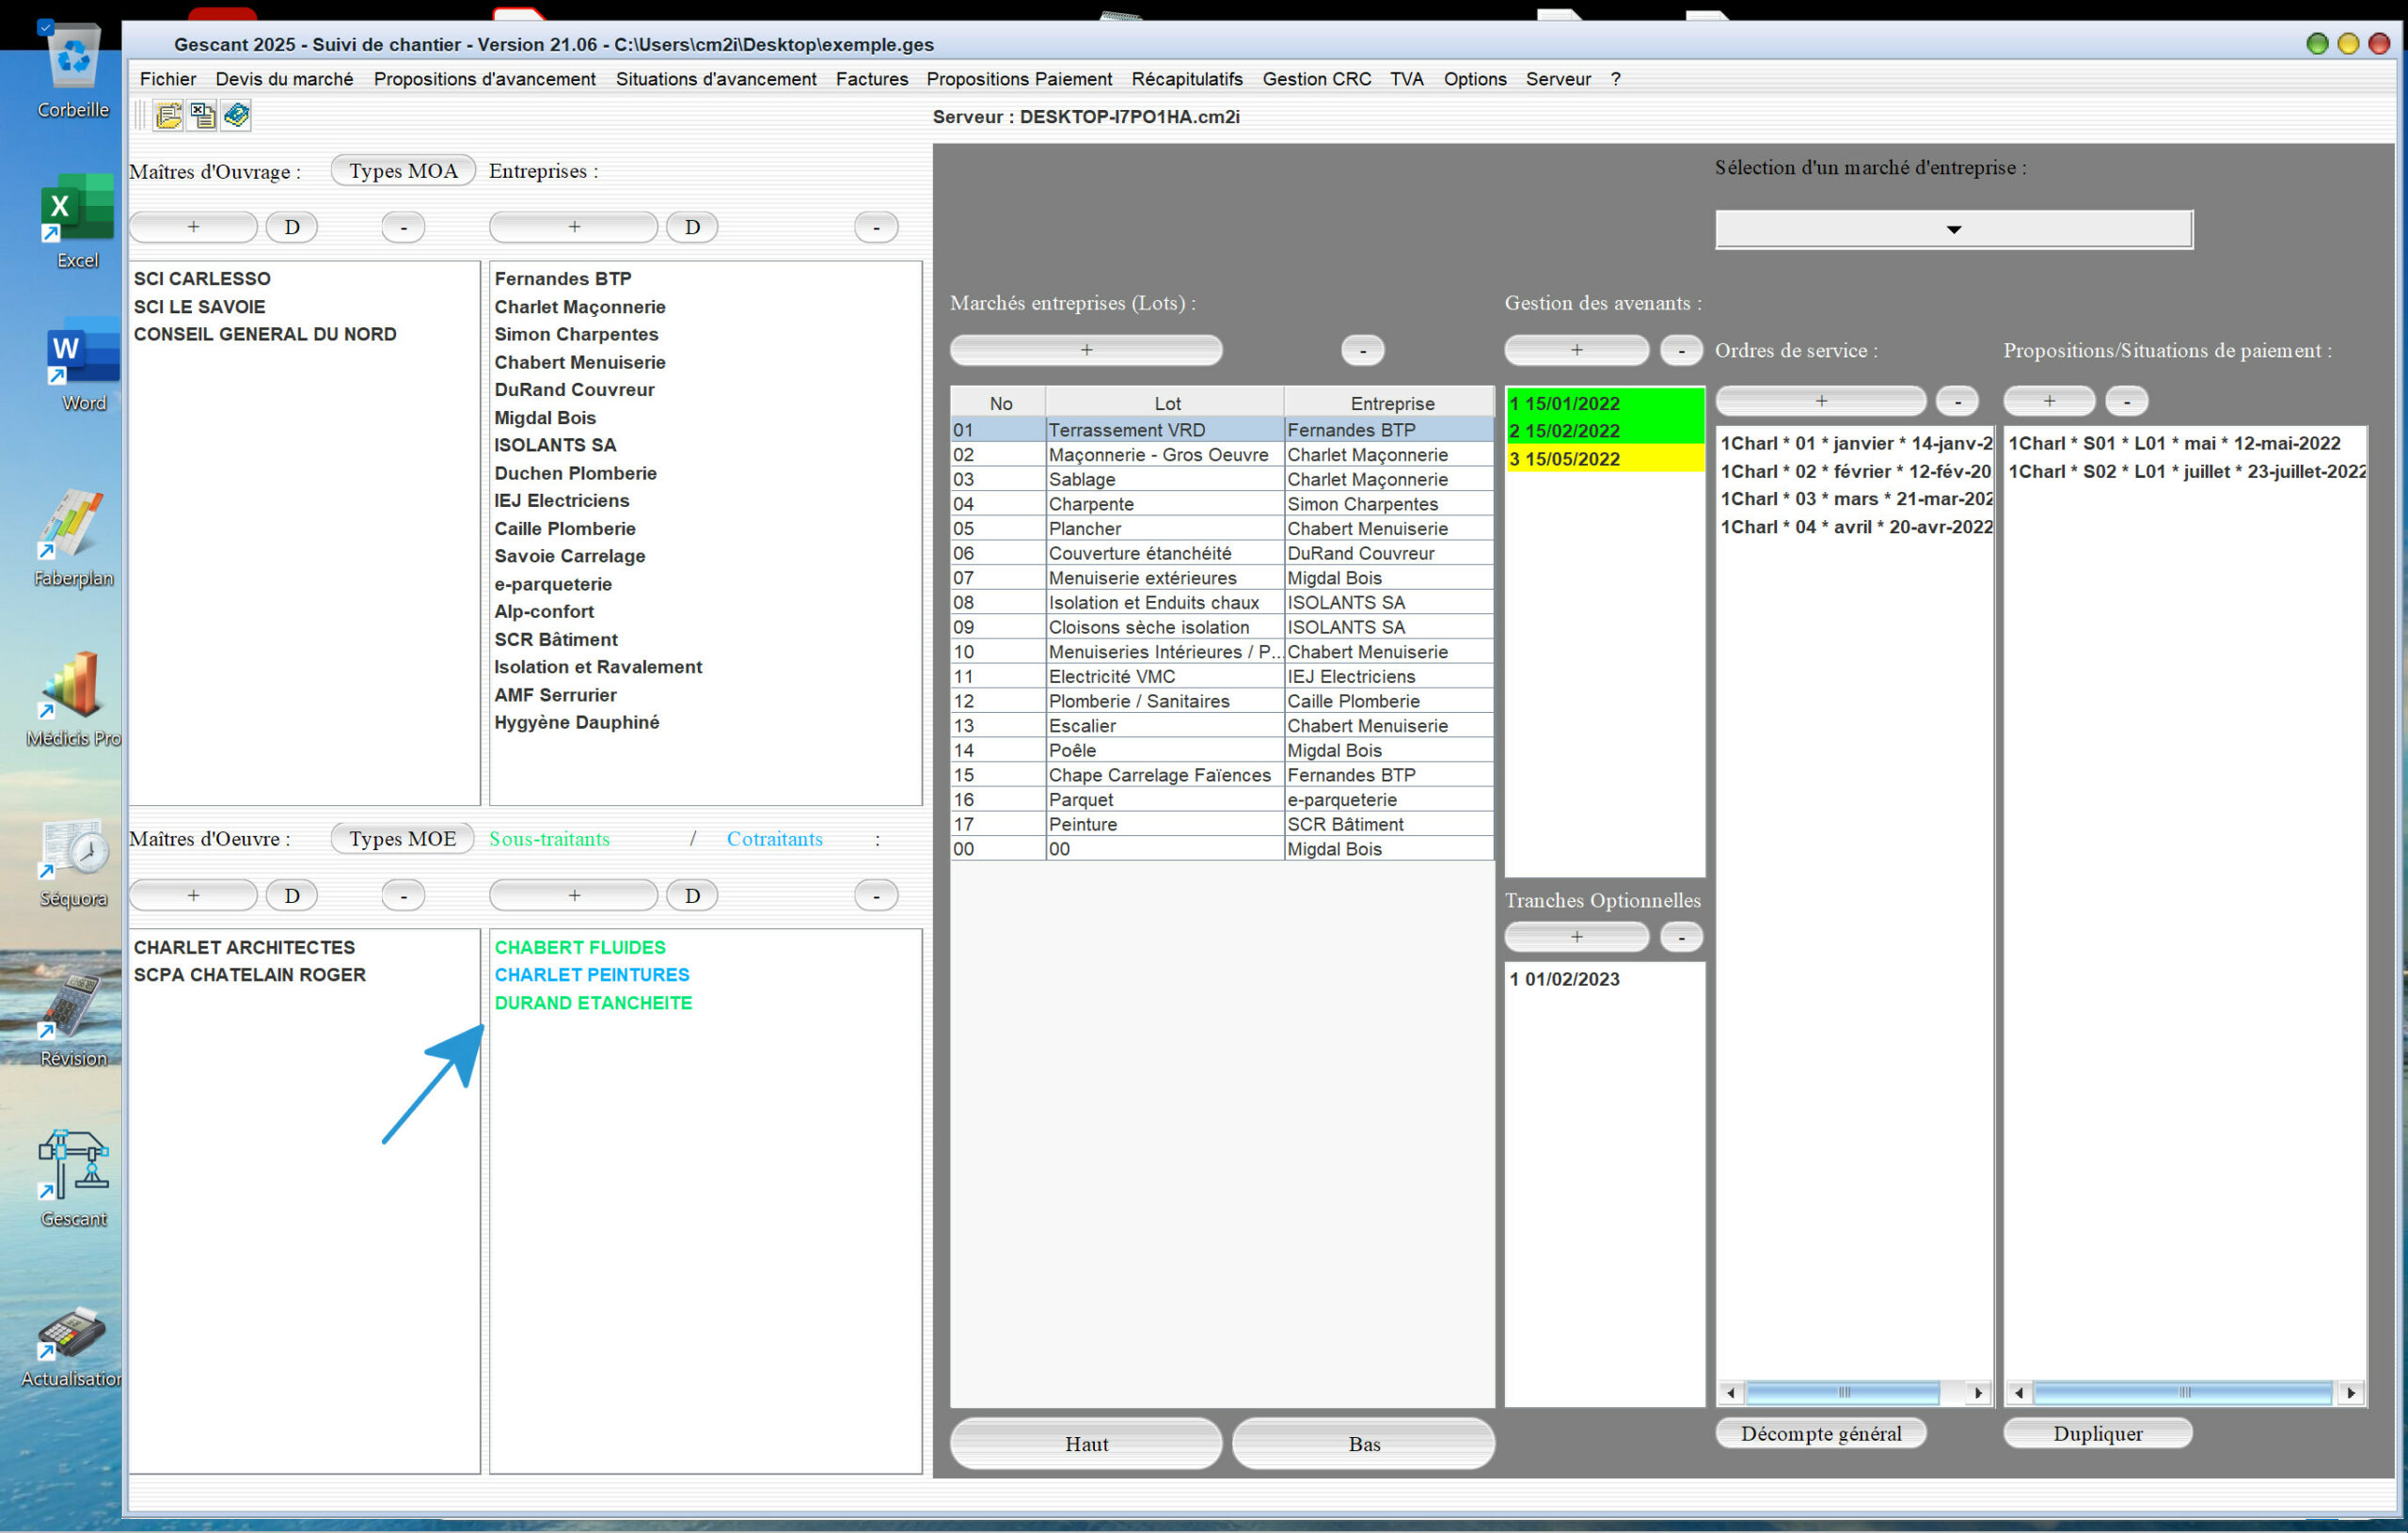Launch Word from the desktop
Viewport: 2408px width, 1533px height.
point(83,365)
